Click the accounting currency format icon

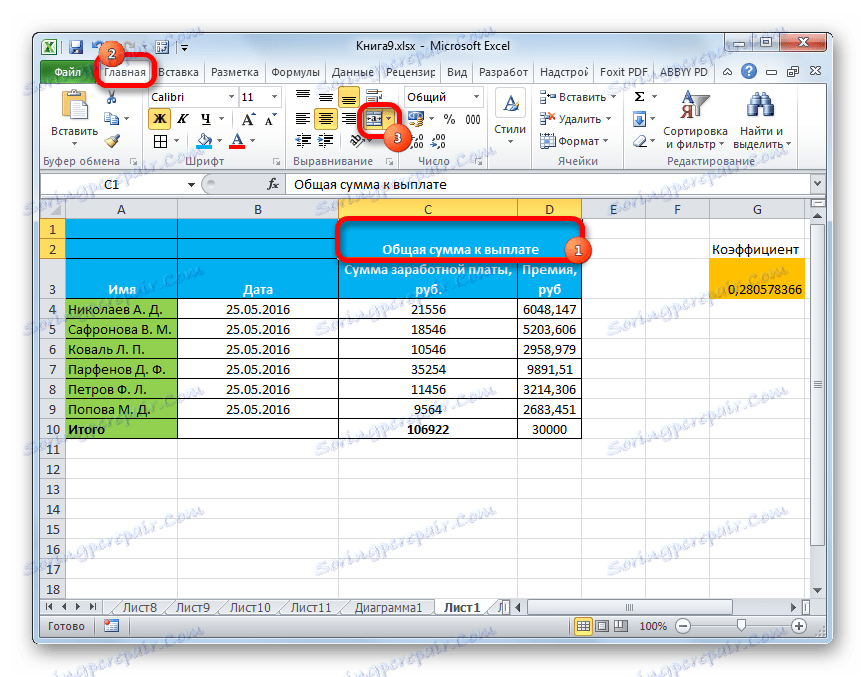(x=415, y=119)
